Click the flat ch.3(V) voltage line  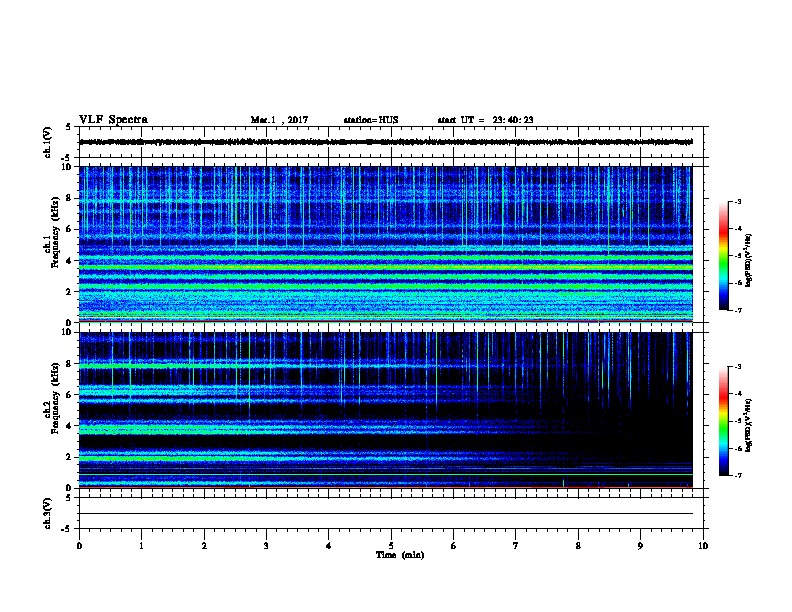pyautogui.click(x=386, y=514)
